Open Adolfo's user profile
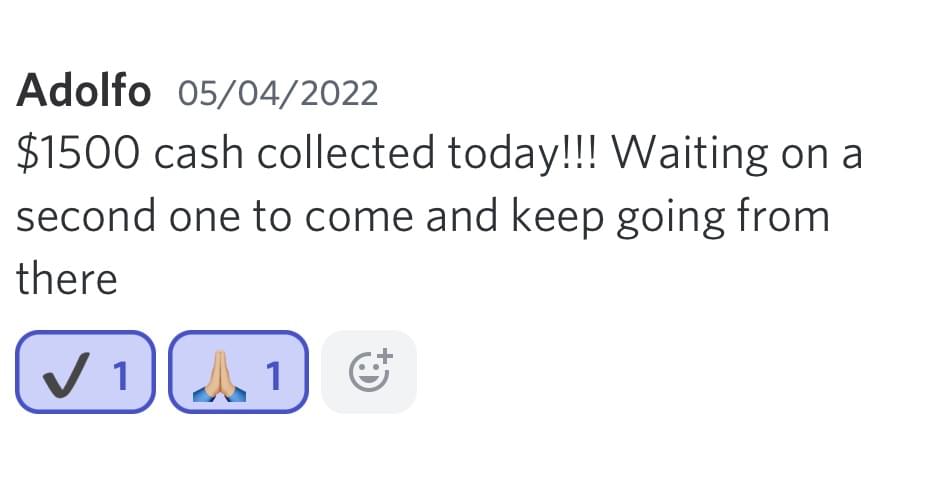Screen dimensions: 948x488 click(84, 93)
